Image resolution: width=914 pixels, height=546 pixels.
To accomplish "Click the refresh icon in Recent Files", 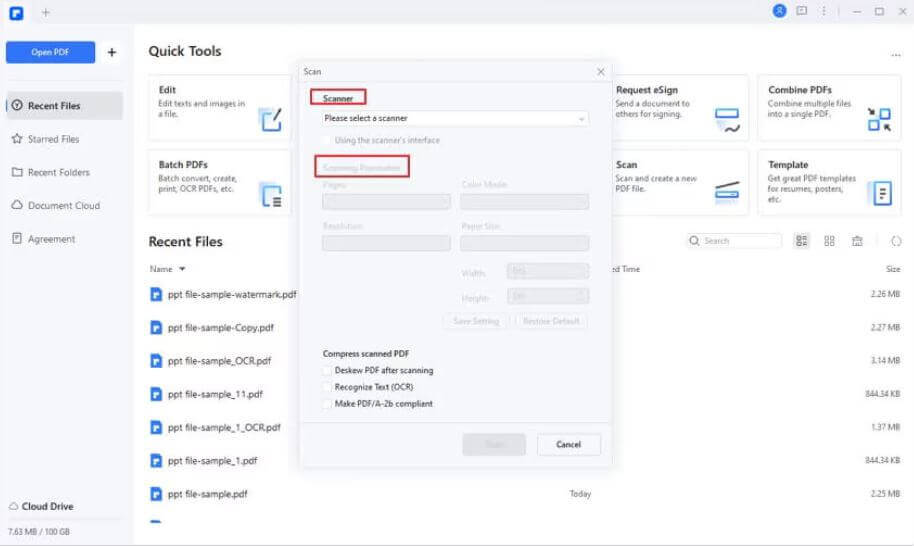I will click(x=896, y=241).
